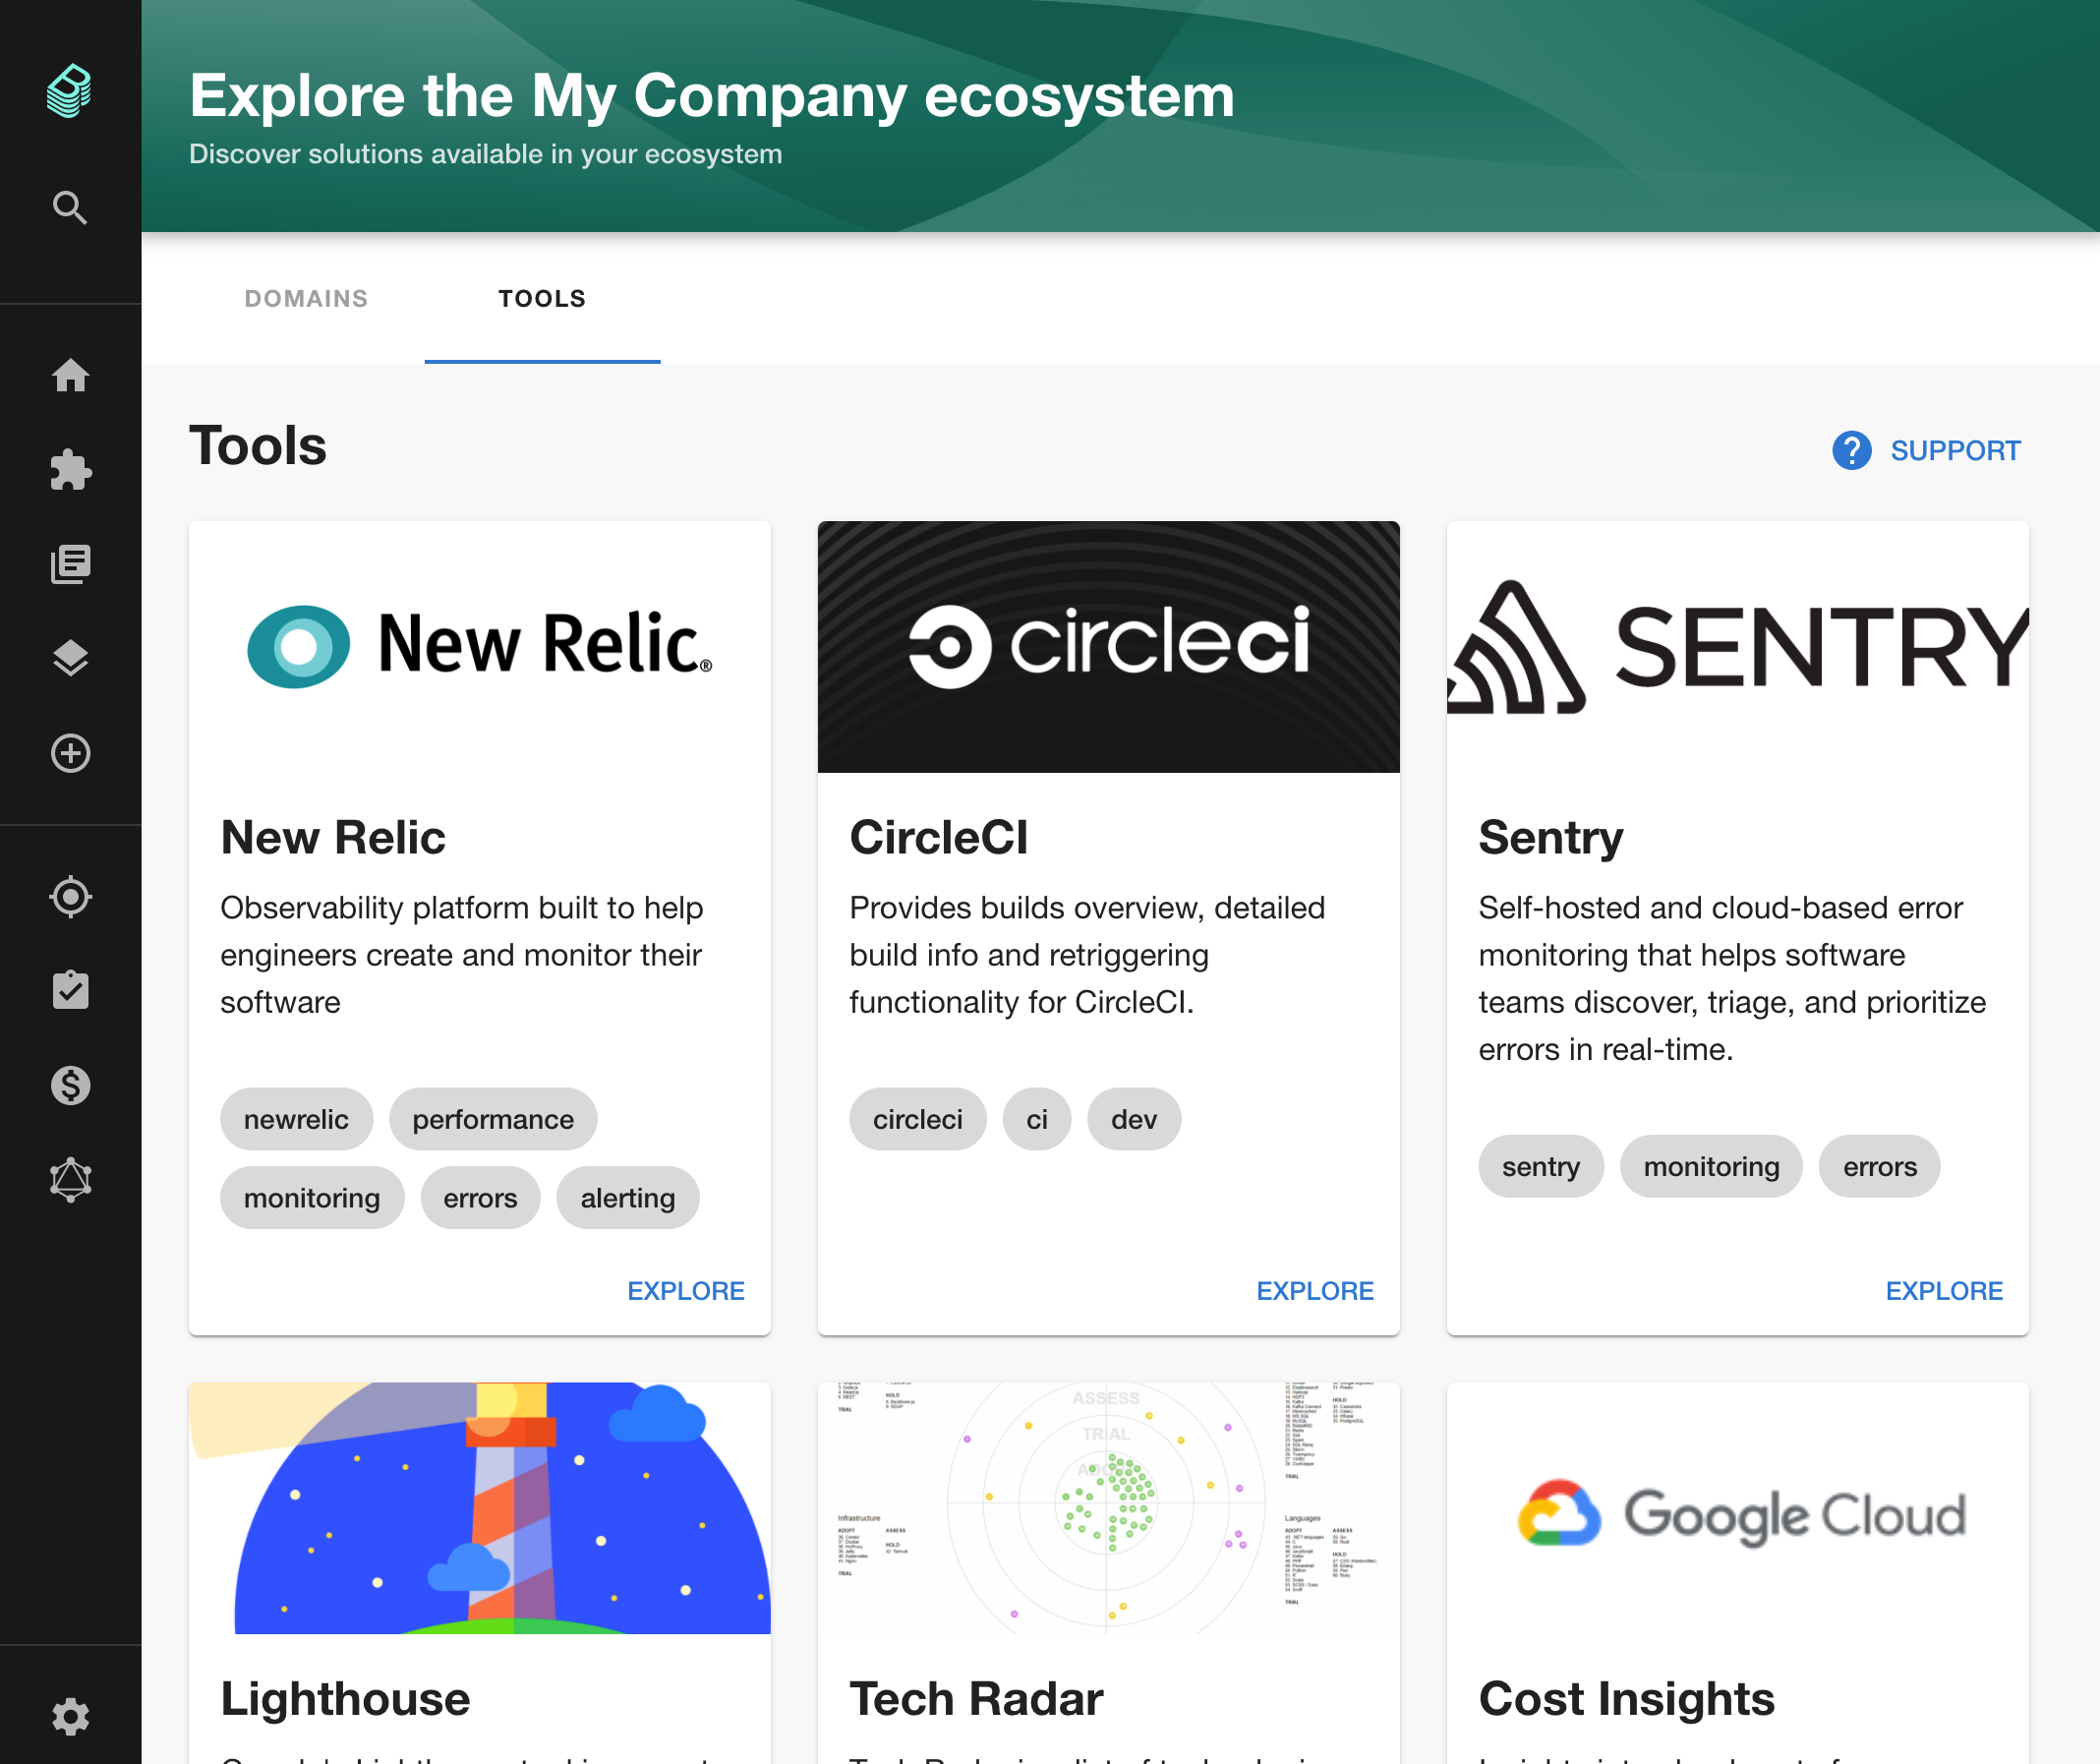2100x1764 pixels.
Task: Open the Cost Insights dollar icon
Action: (70, 1085)
